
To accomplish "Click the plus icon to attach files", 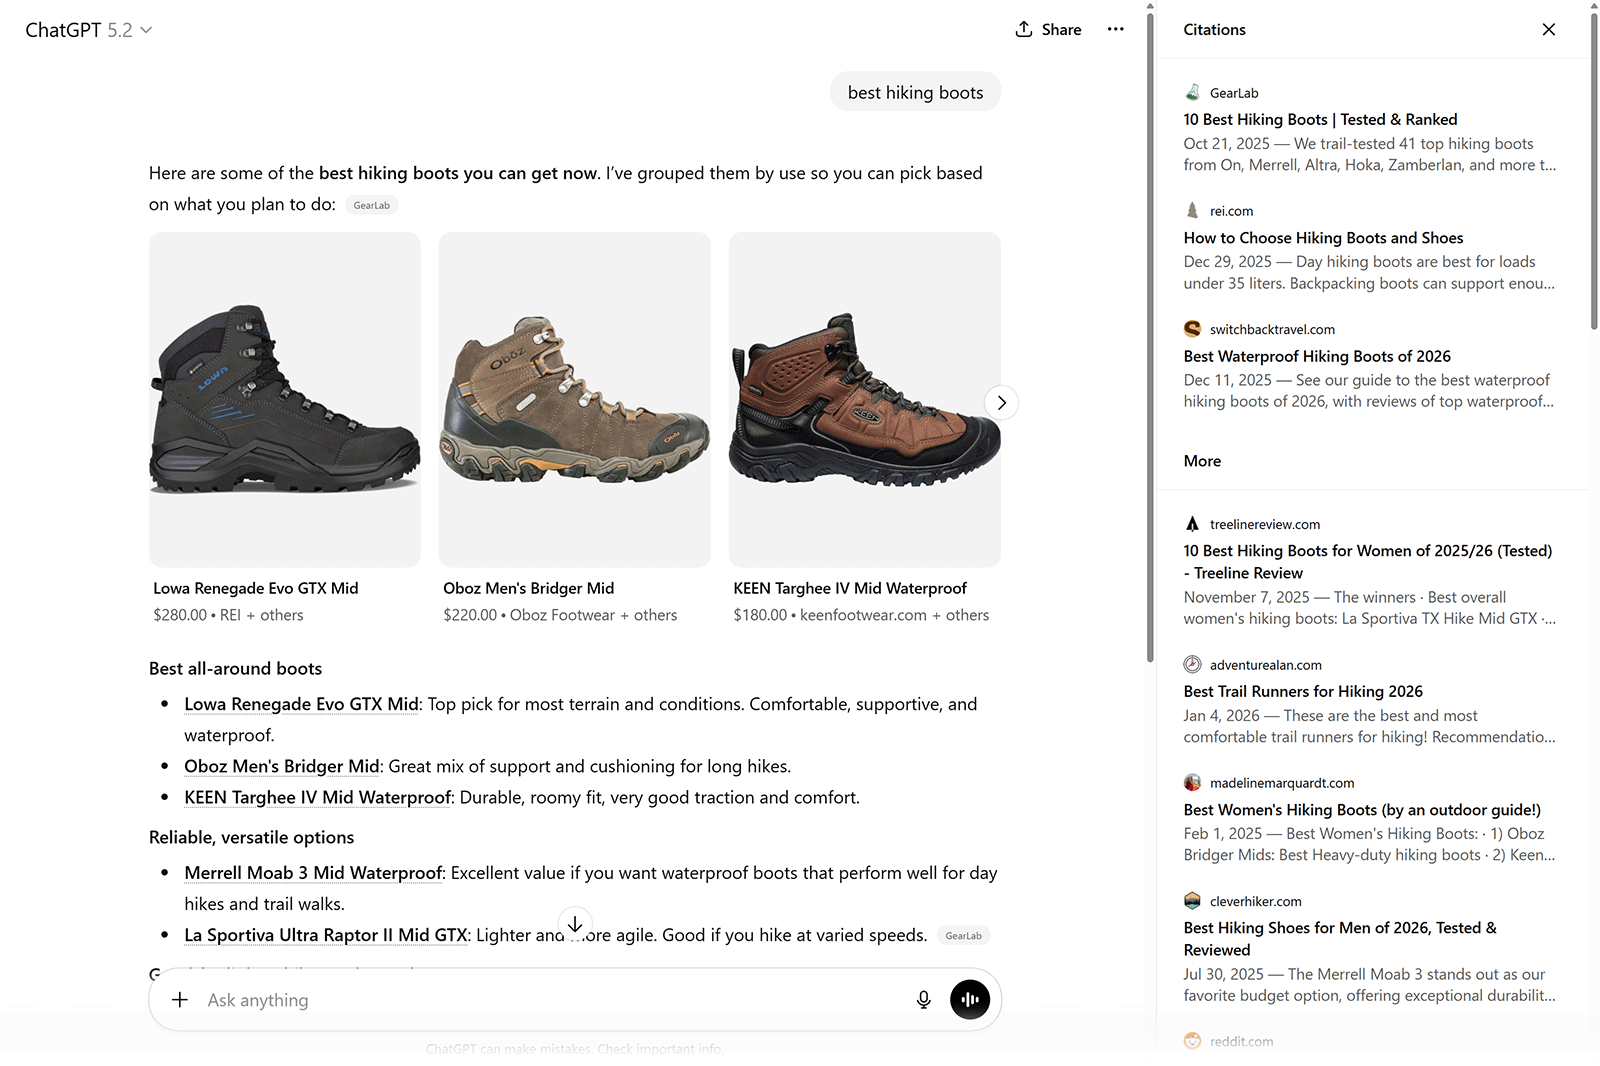I will [180, 999].
